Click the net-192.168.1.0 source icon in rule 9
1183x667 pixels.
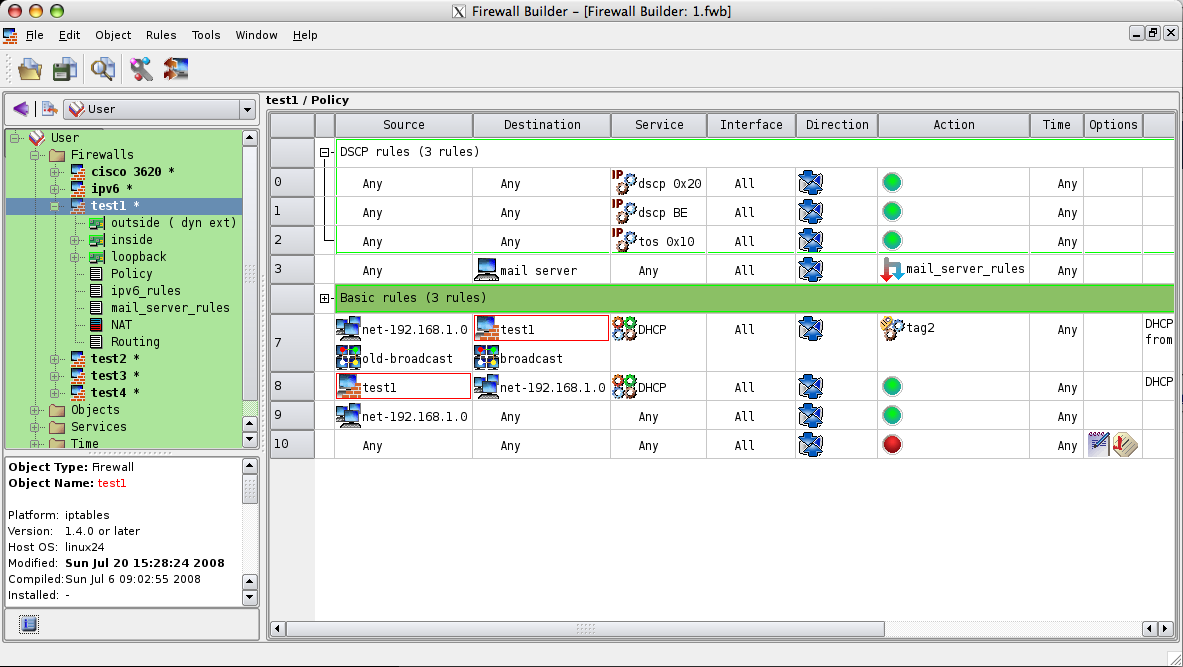pos(349,416)
